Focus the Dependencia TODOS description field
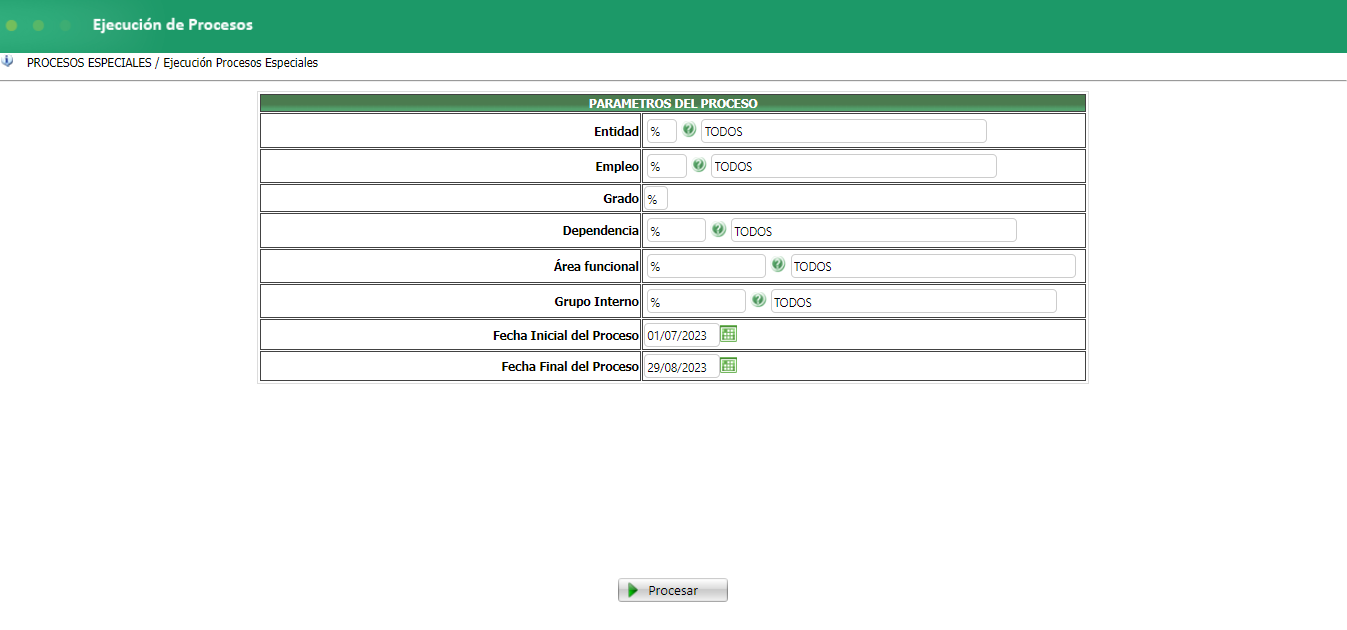The height and width of the screenshot is (630, 1347). coord(874,231)
